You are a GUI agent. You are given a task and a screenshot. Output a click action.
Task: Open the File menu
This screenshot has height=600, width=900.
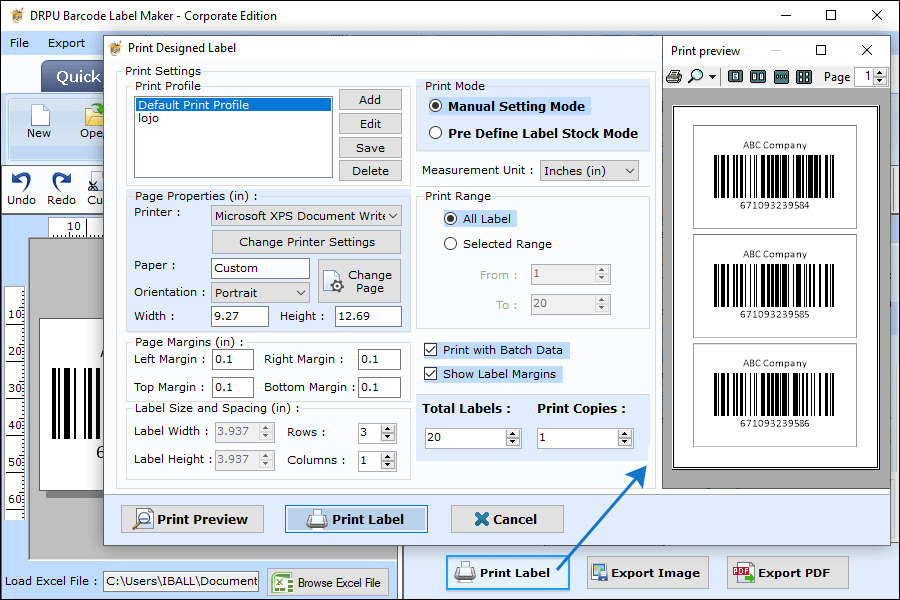coord(20,43)
